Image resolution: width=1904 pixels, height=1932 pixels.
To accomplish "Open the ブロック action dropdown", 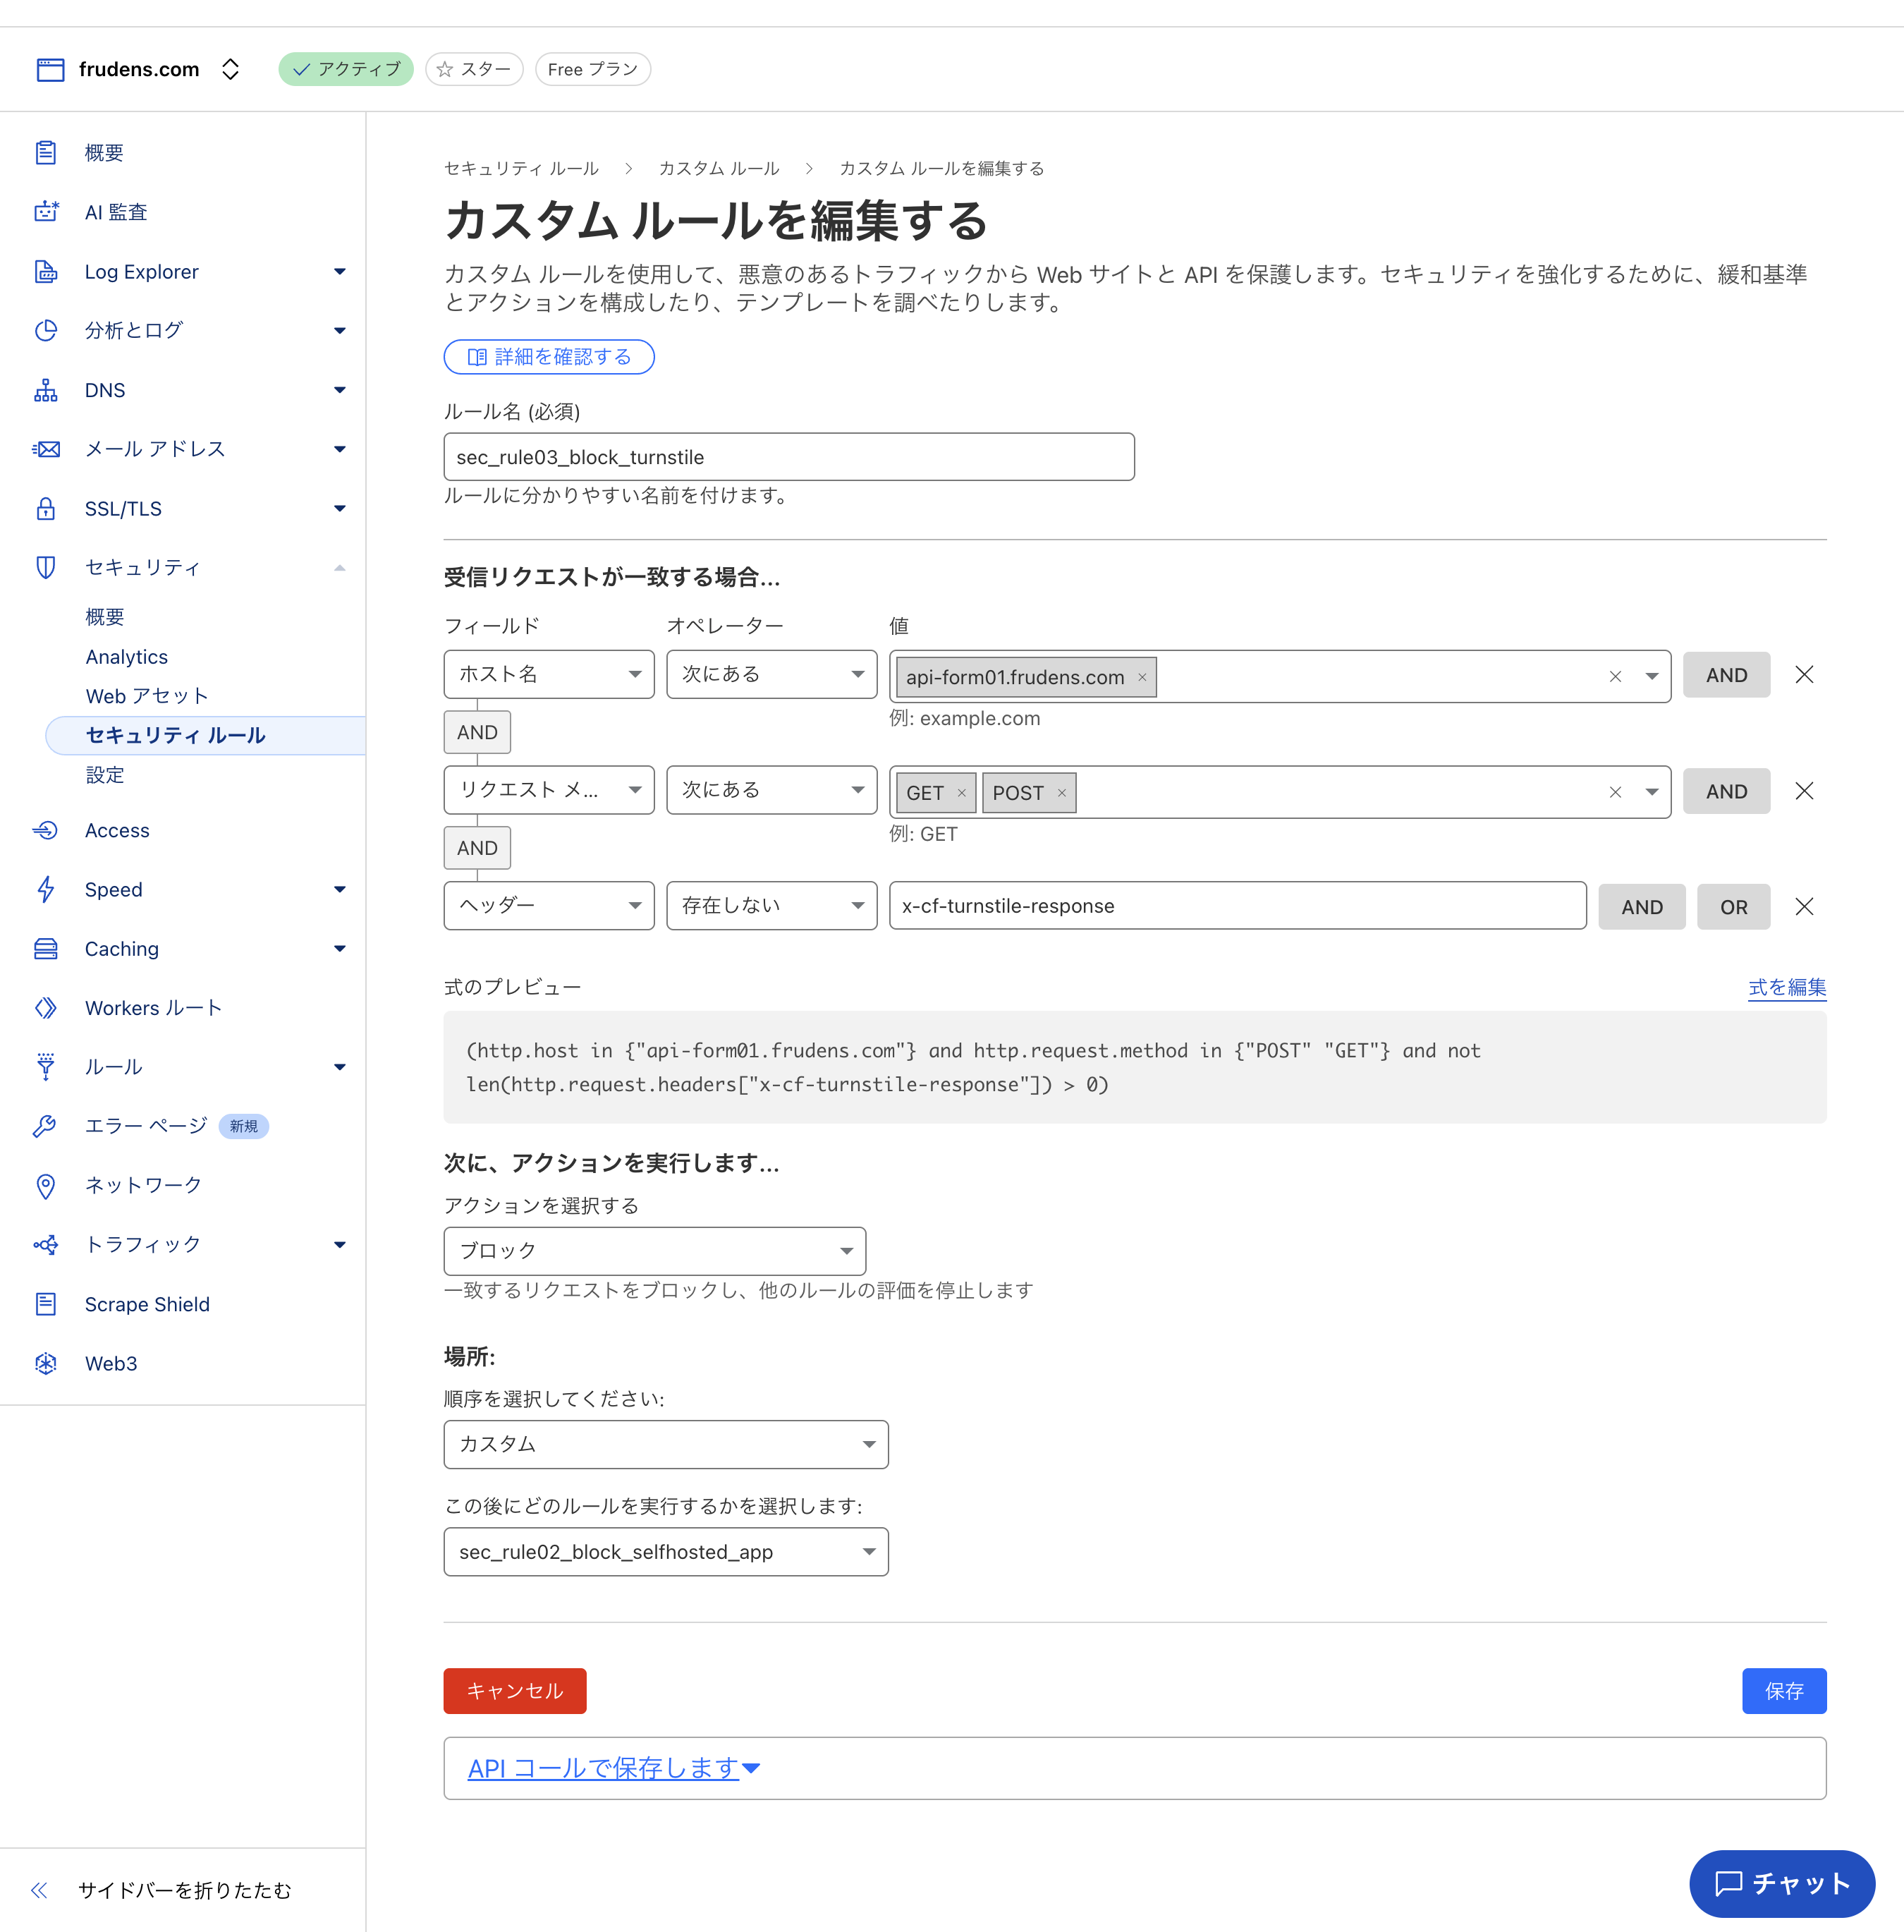I will click(x=654, y=1250).
